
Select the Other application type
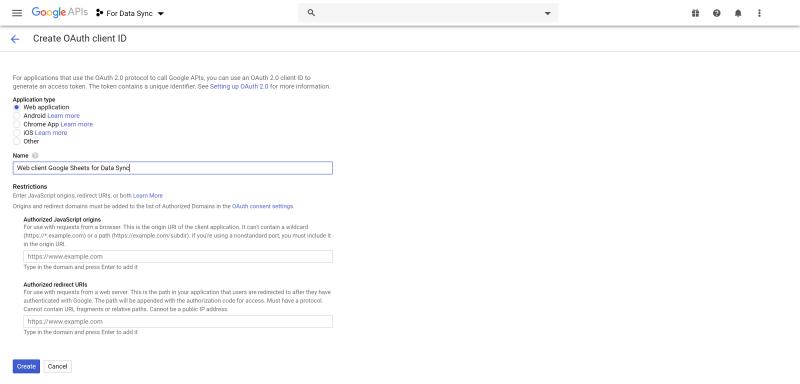click(x=16, y=141)
